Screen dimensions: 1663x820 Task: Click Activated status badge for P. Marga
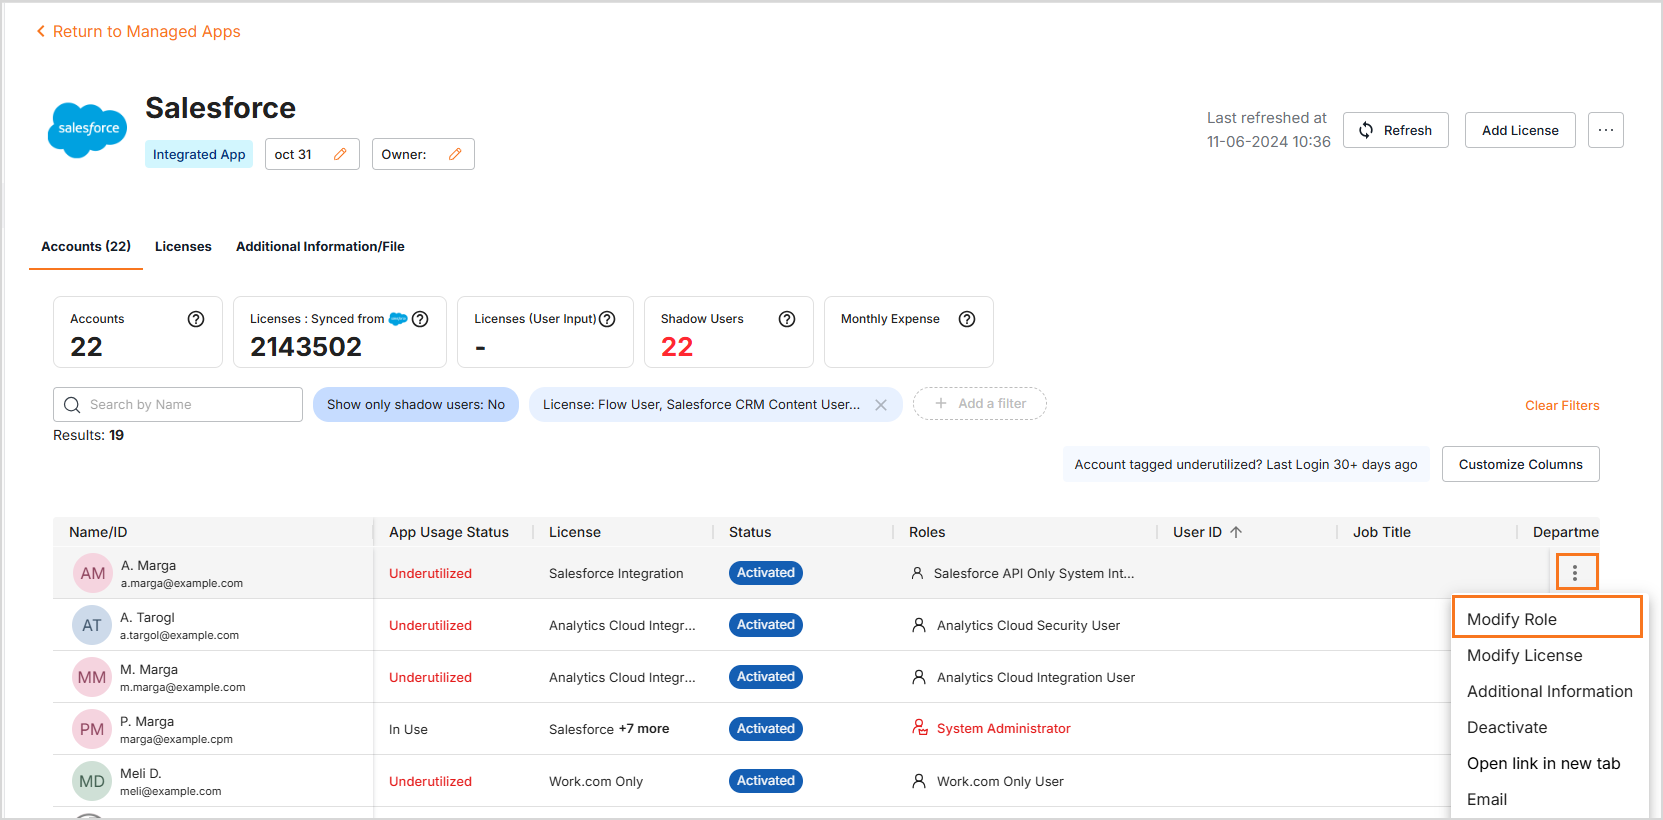point(766,729)
